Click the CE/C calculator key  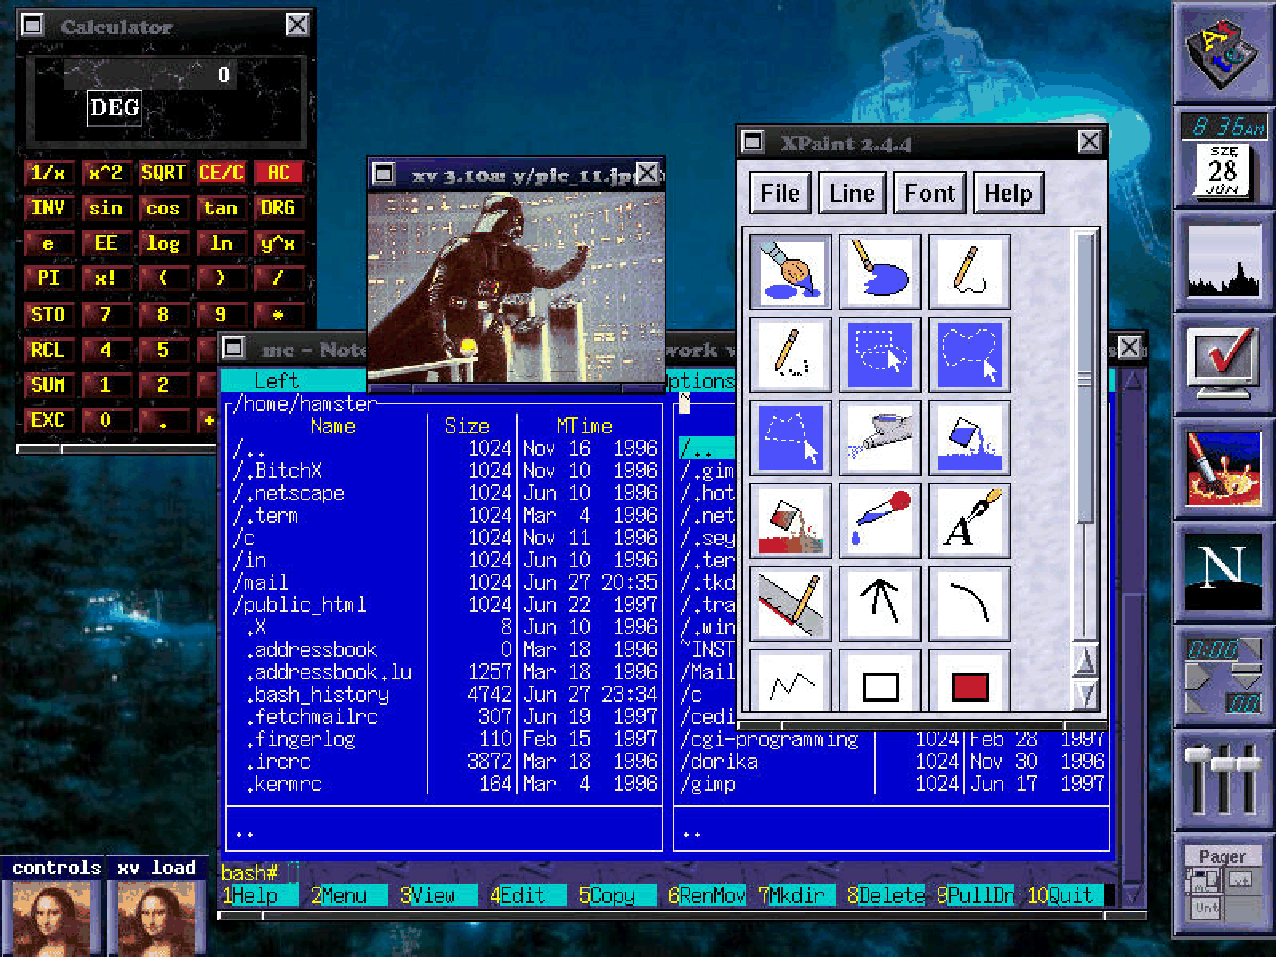pyautogui.click(x=221, y=172)
